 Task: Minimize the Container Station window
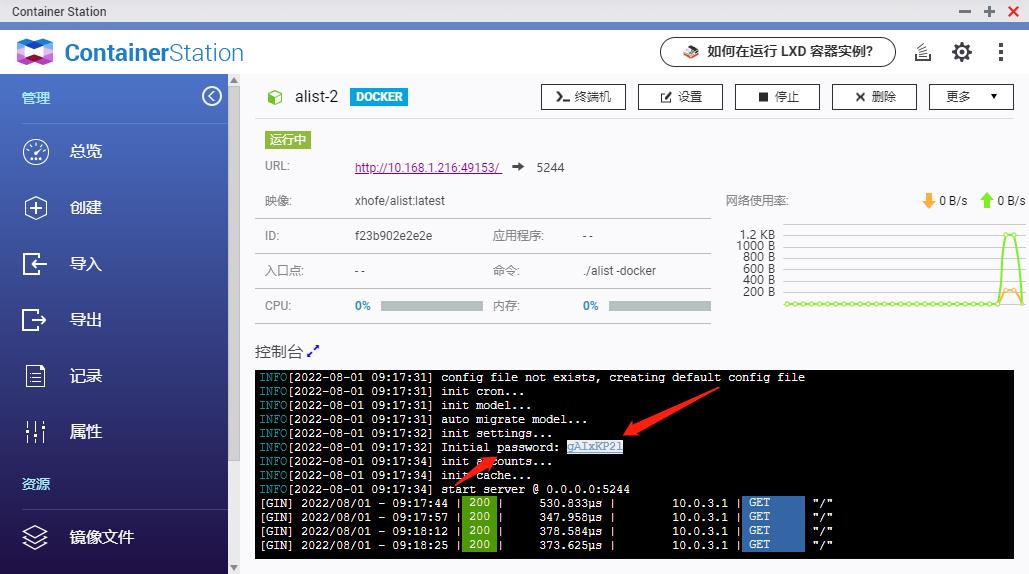pyautogui.click(x=965, y=12)
